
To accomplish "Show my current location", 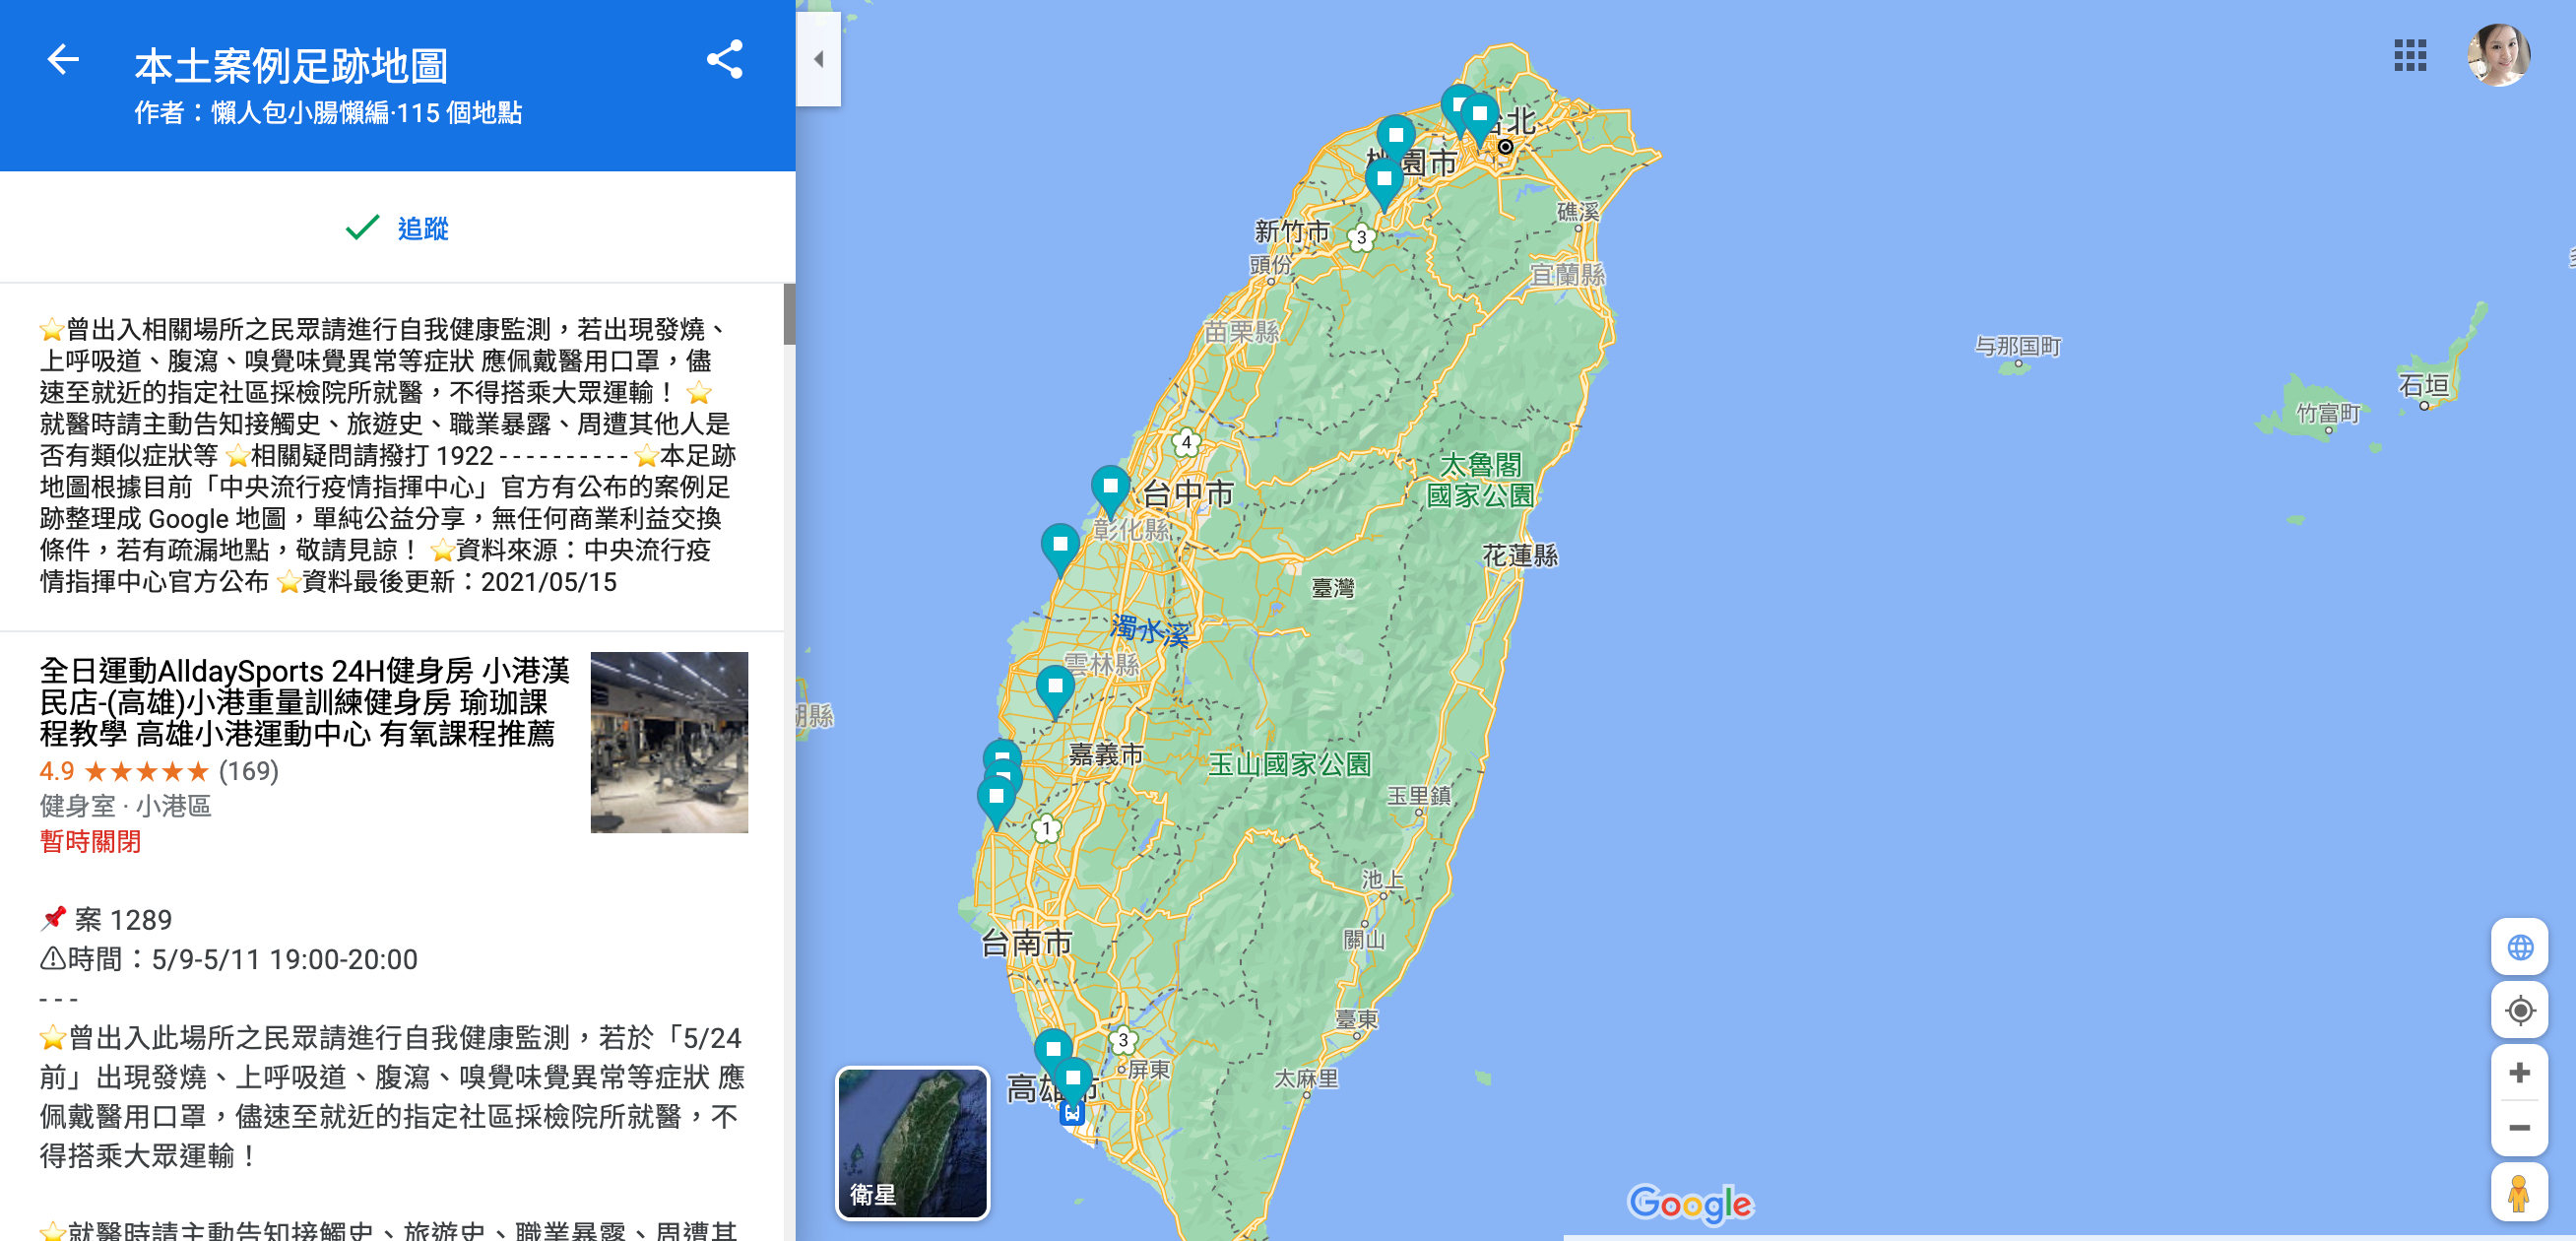I will pos(2519,1010).
